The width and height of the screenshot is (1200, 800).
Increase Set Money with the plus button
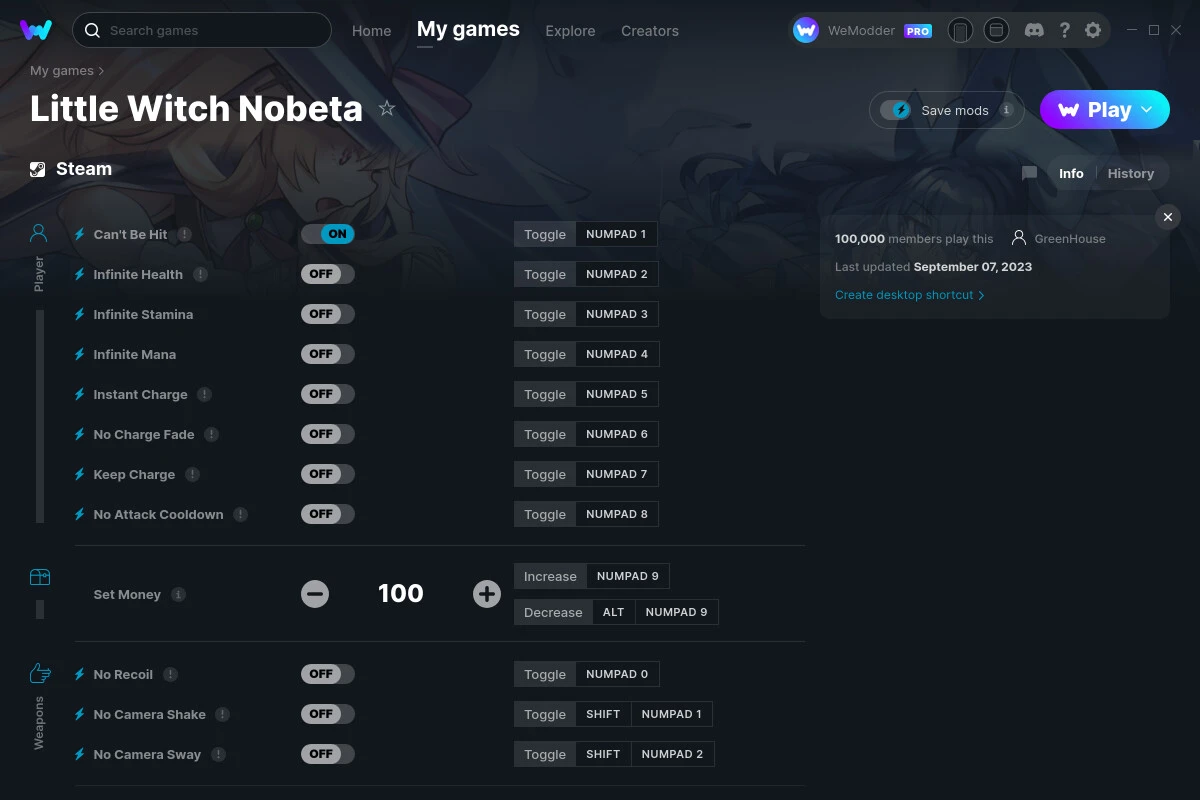pos(487,594)
